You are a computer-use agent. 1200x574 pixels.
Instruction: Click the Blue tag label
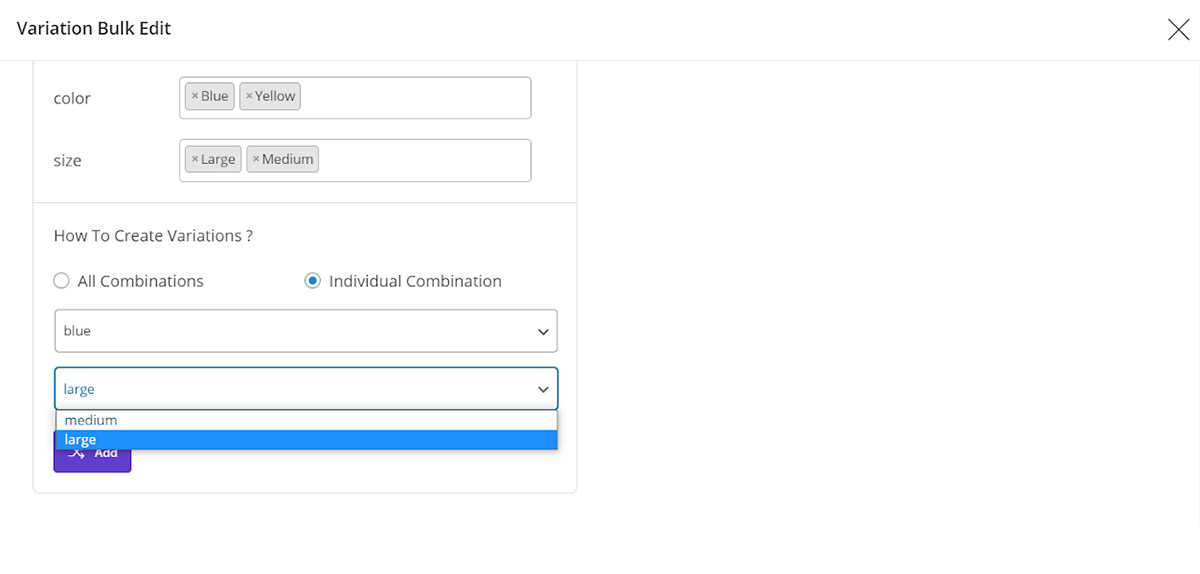click(x=215, y=97)
